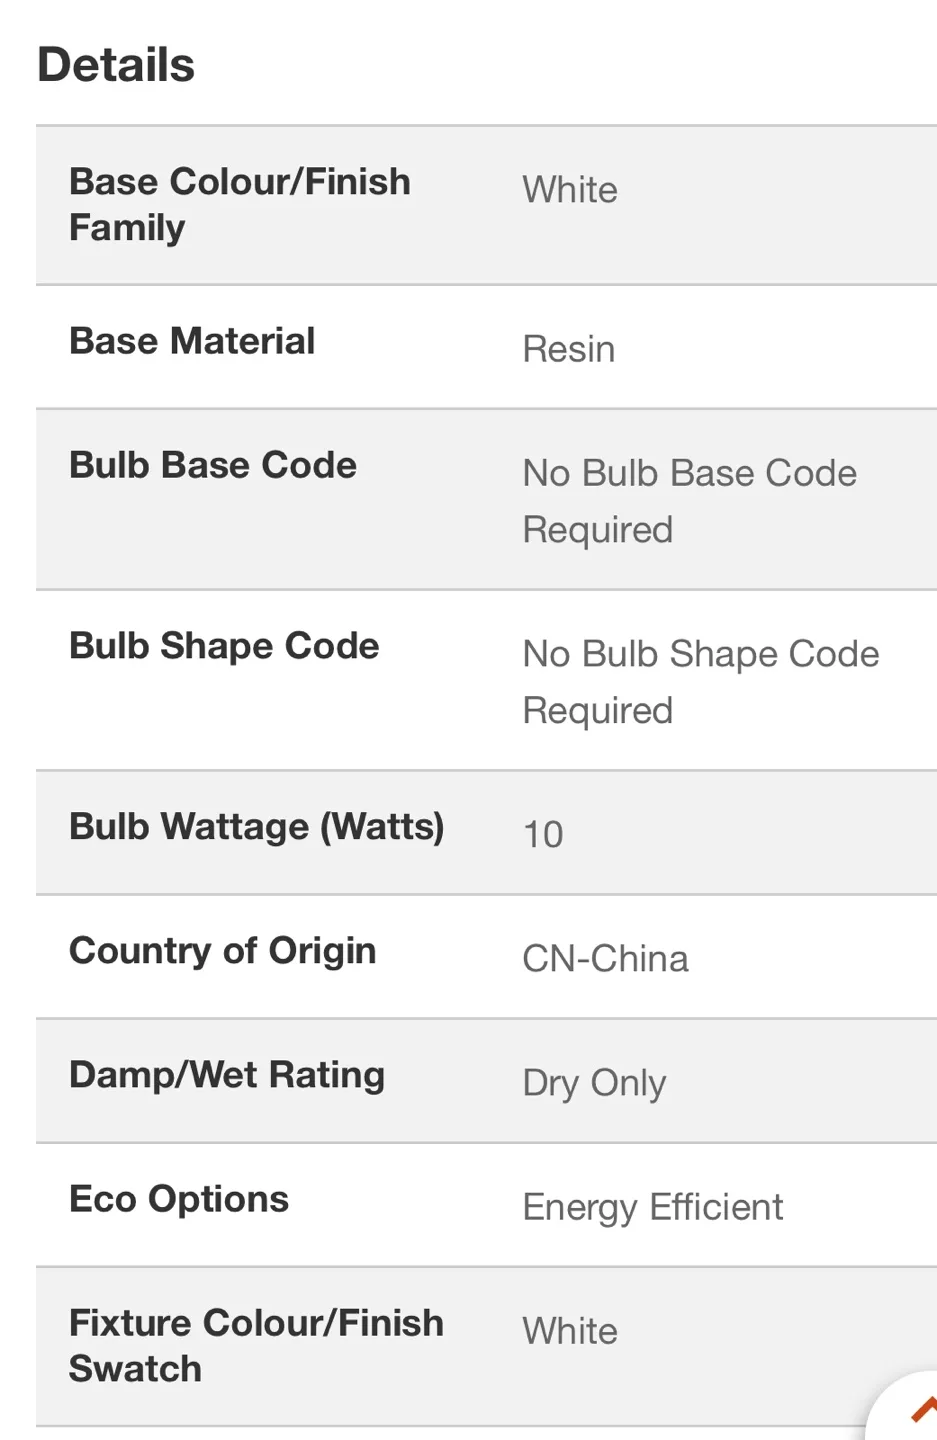Image resolution: width=937 pixels, height=1440 pixels.
Task: Tap the White value for Base Colour/Finish Family
Action: [570, 190]
